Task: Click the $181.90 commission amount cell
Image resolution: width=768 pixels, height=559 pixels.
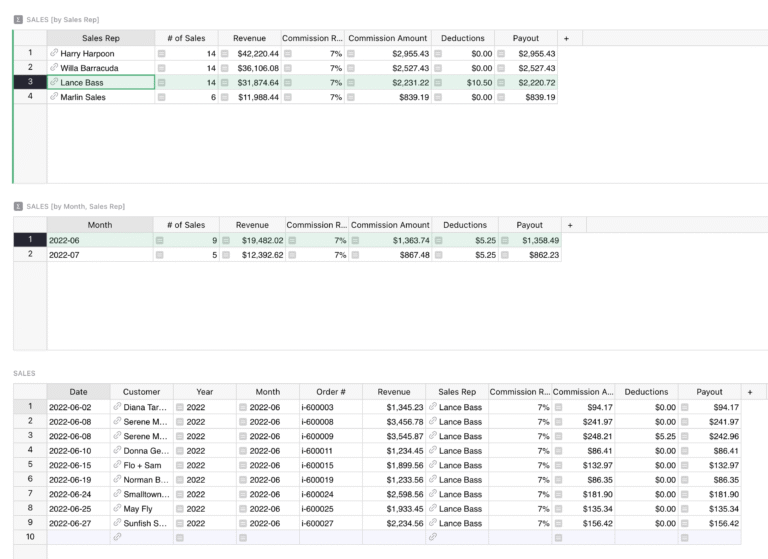Action: click(x=583, y=494)
